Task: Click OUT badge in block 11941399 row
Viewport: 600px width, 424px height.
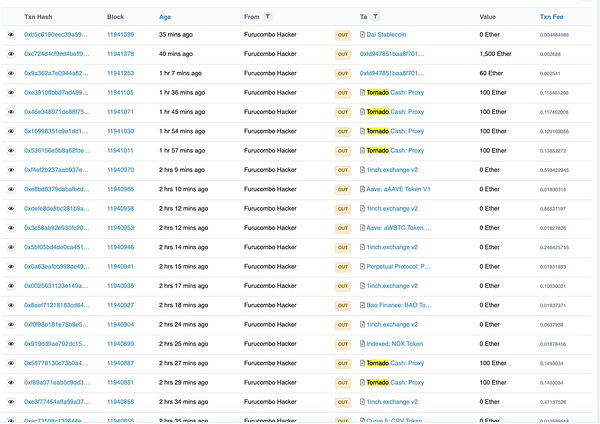Action: click(343, 35)
